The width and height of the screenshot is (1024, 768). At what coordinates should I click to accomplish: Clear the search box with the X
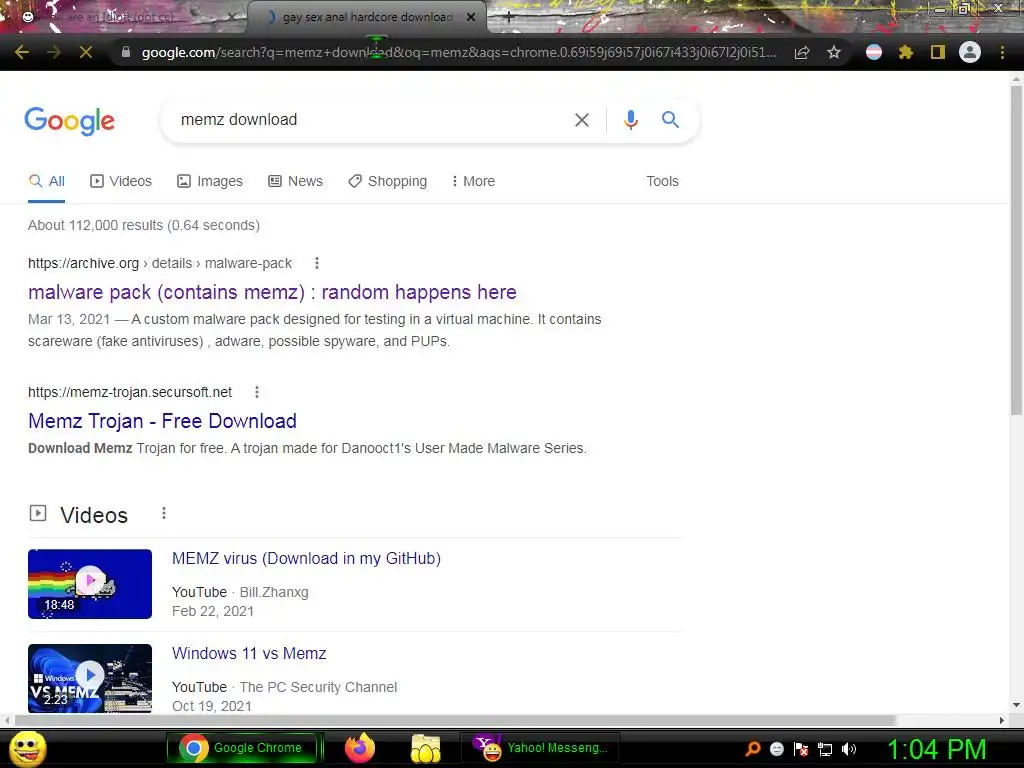click(582, 120)
